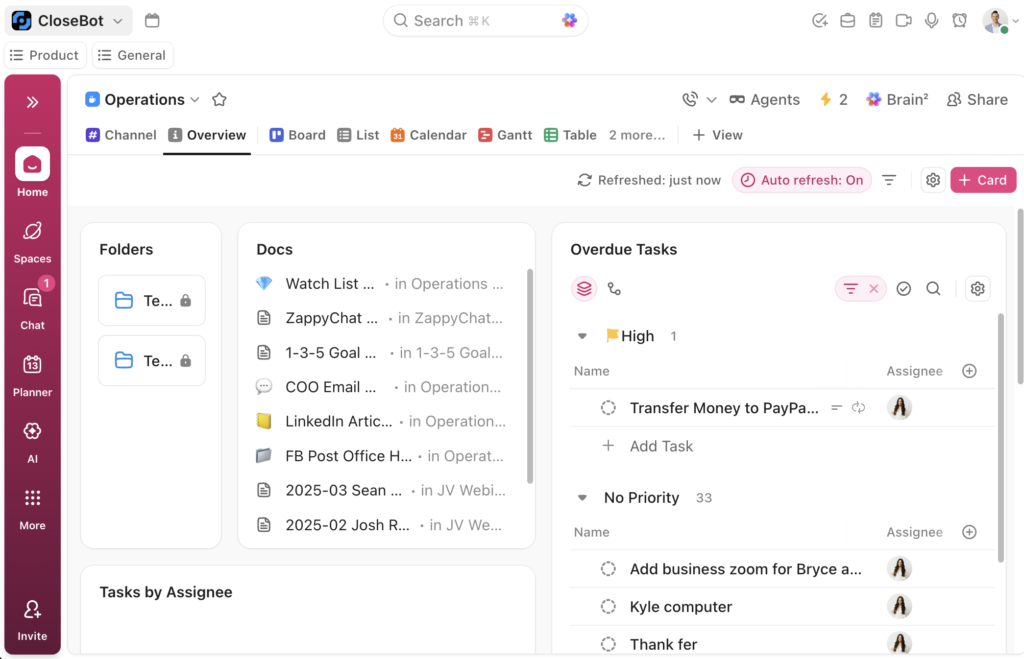
Task: Add column in High priority group
Action: pos(969,371)
